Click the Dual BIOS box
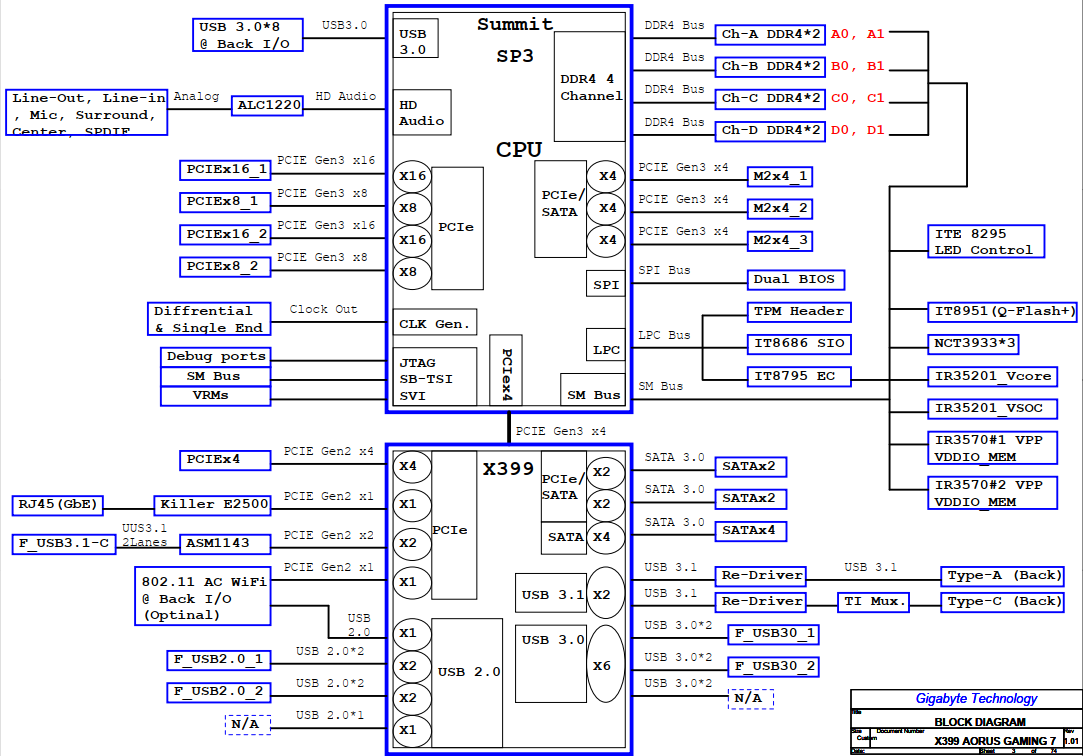 [795, 280]
